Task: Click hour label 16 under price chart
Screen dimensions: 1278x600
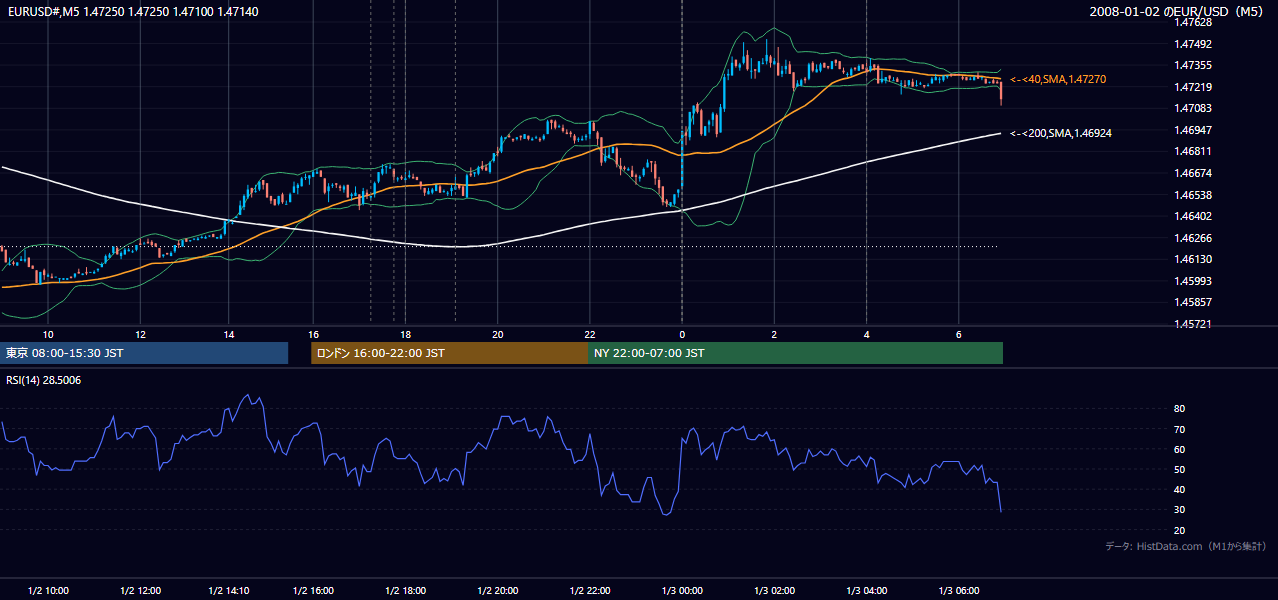Action: (x=313, y=334)
